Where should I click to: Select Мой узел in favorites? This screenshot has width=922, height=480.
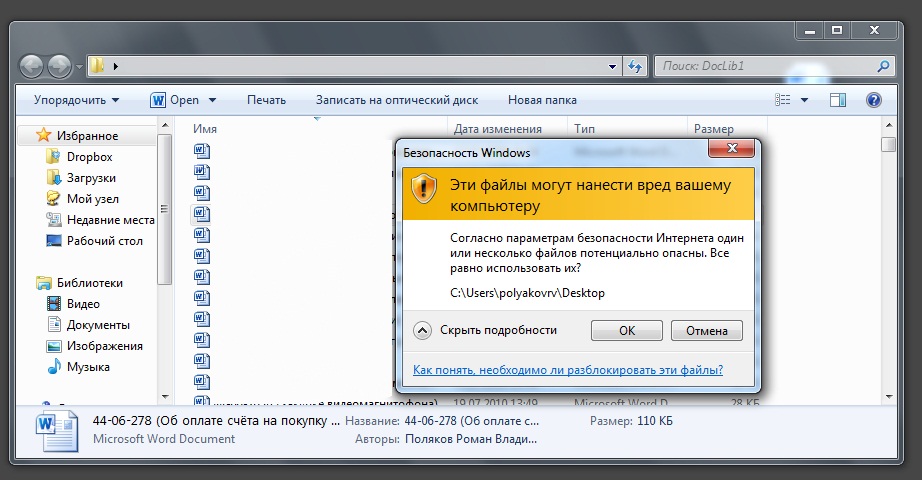pyautogui.click(x=93, y=199)
